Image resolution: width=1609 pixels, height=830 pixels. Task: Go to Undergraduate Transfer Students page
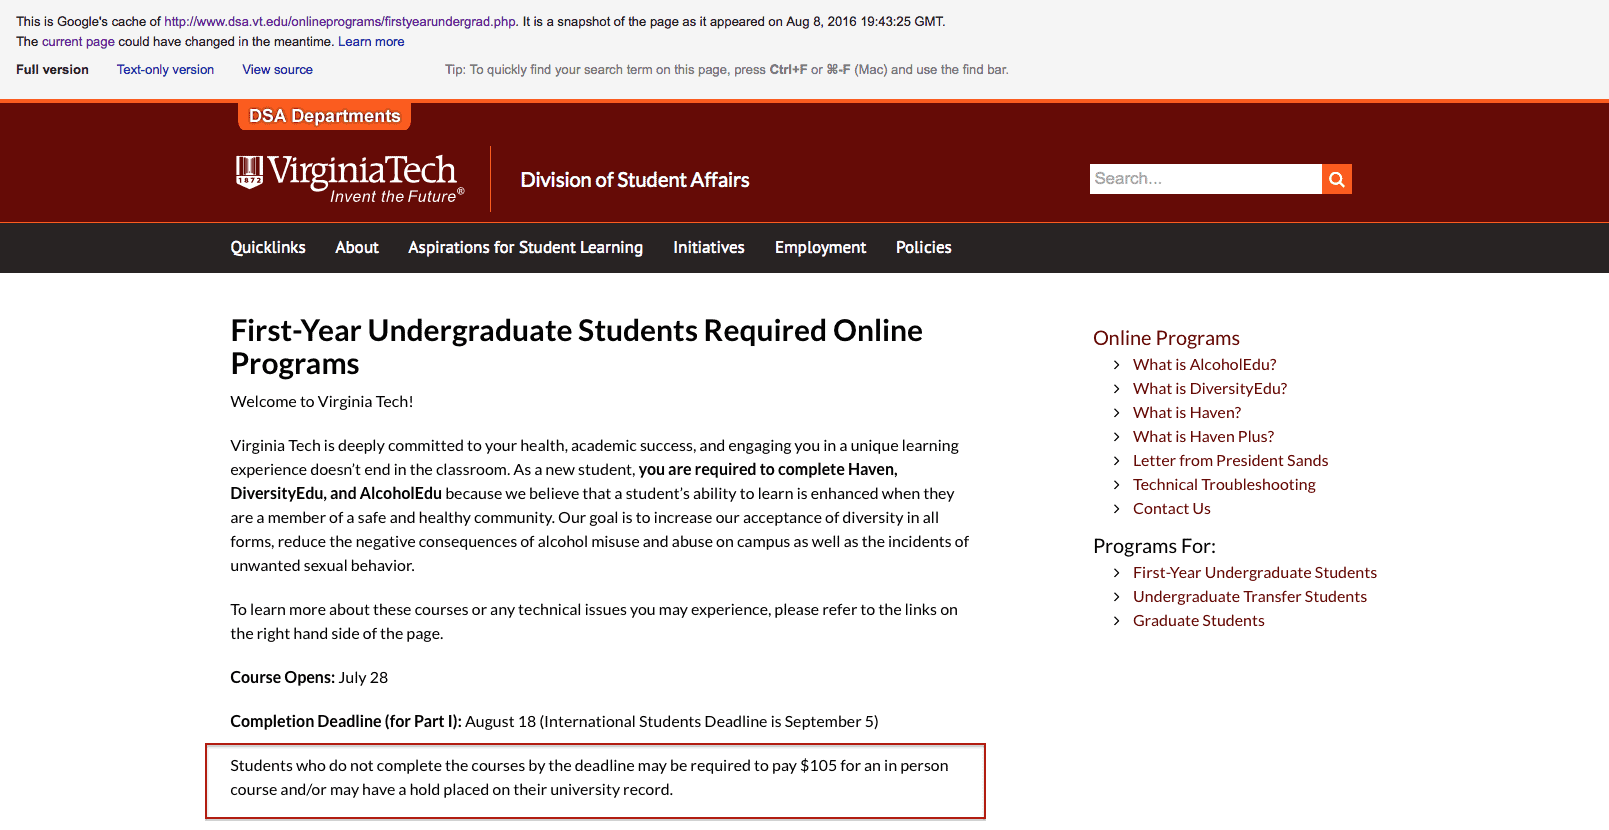[x=1249, y=597]
